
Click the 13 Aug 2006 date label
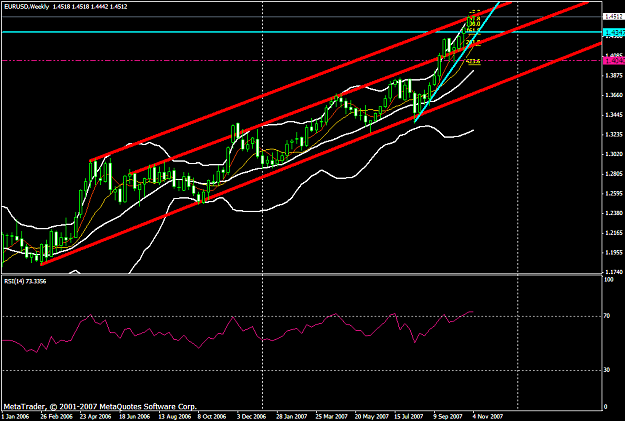coord(175,417)
